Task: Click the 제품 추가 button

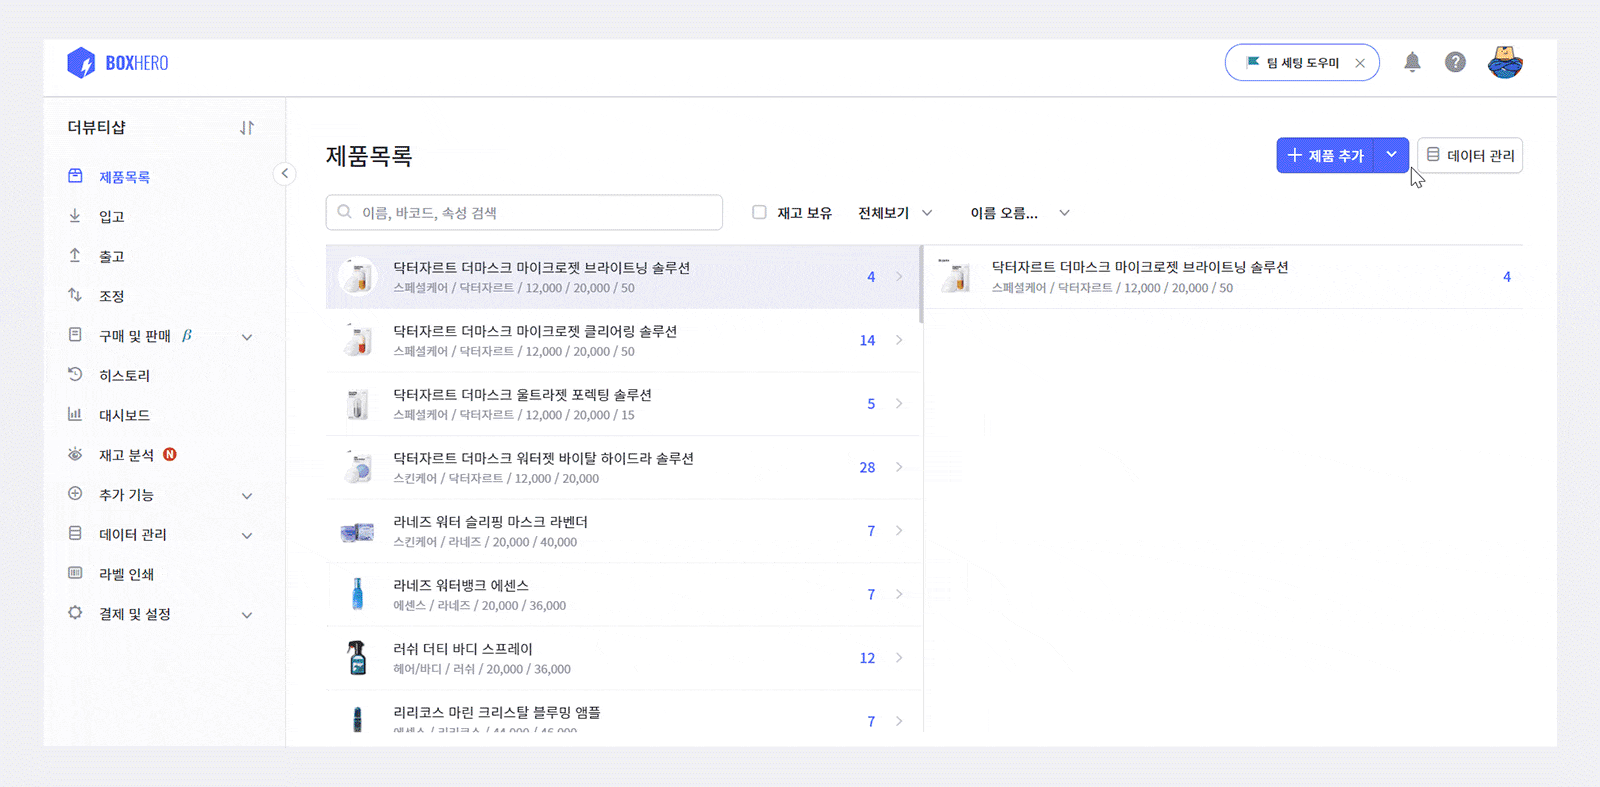Action: [x=1326, y=156]
